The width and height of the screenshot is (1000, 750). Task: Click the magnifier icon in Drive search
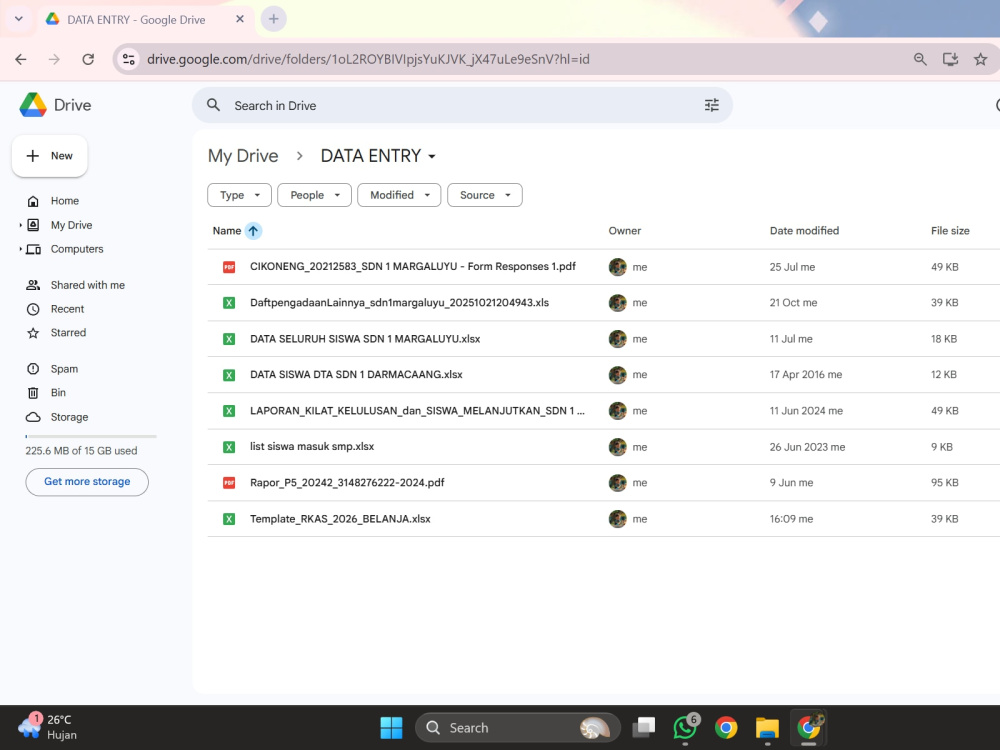(x=214, y=105)
